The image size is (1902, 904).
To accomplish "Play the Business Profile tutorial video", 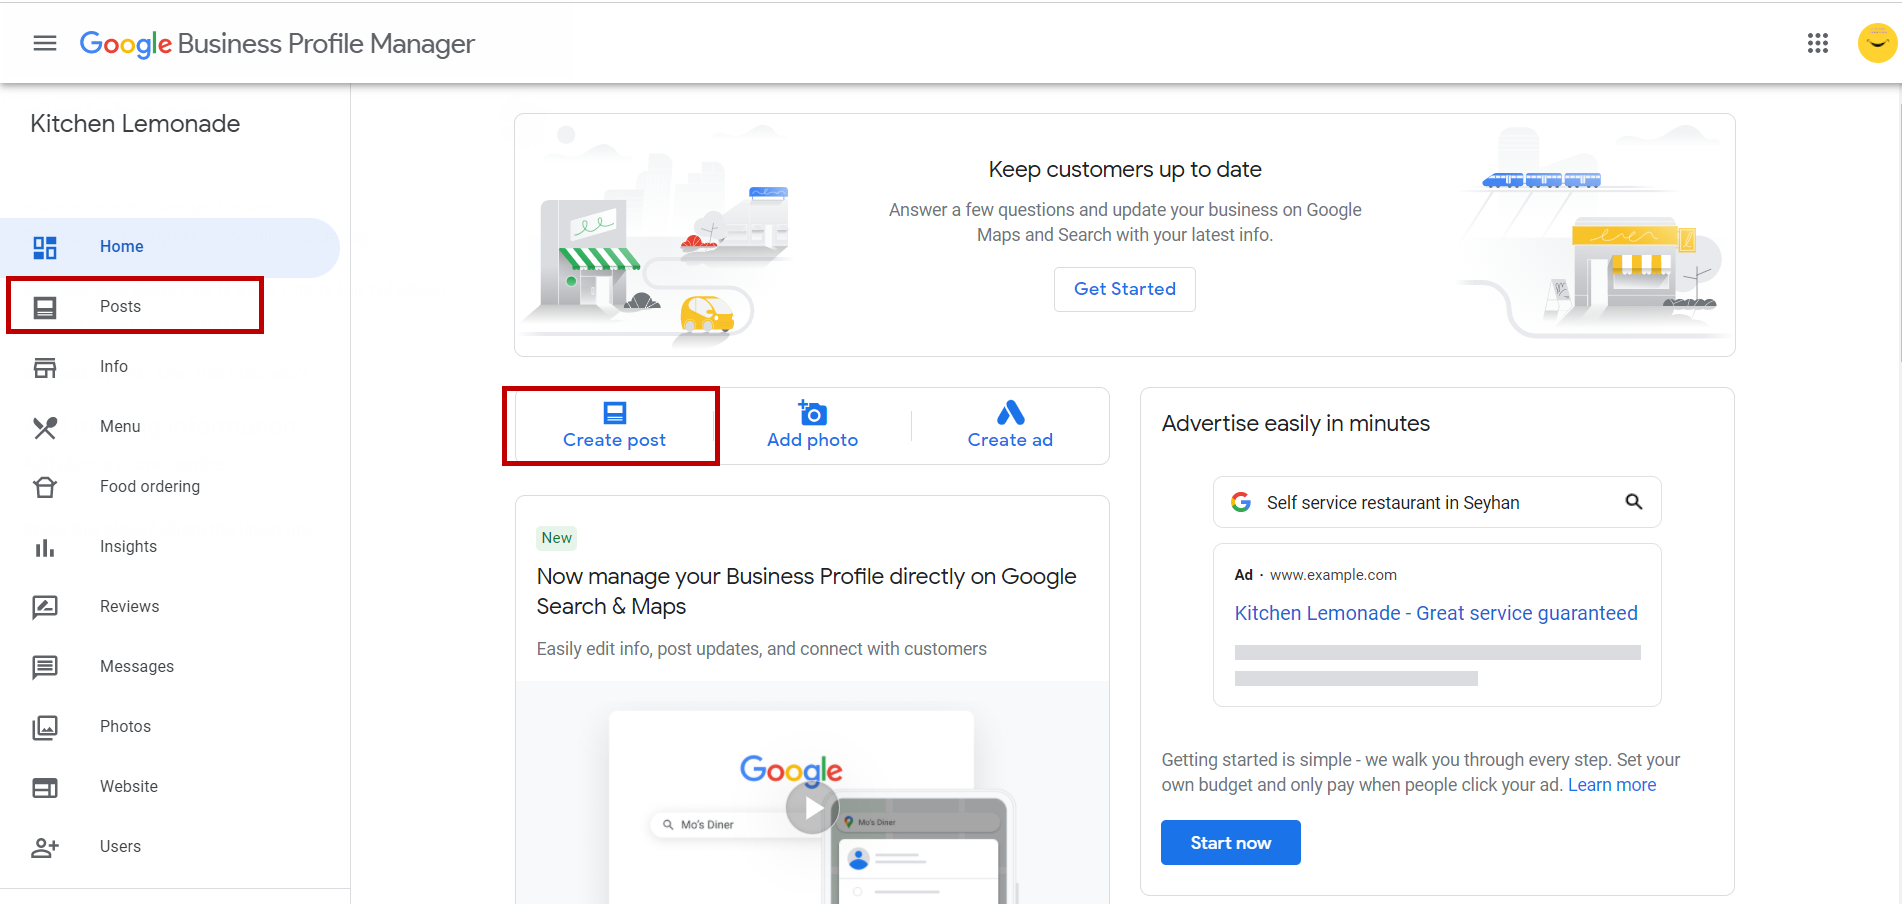I will pyautogui.click(x=812, y=808).
